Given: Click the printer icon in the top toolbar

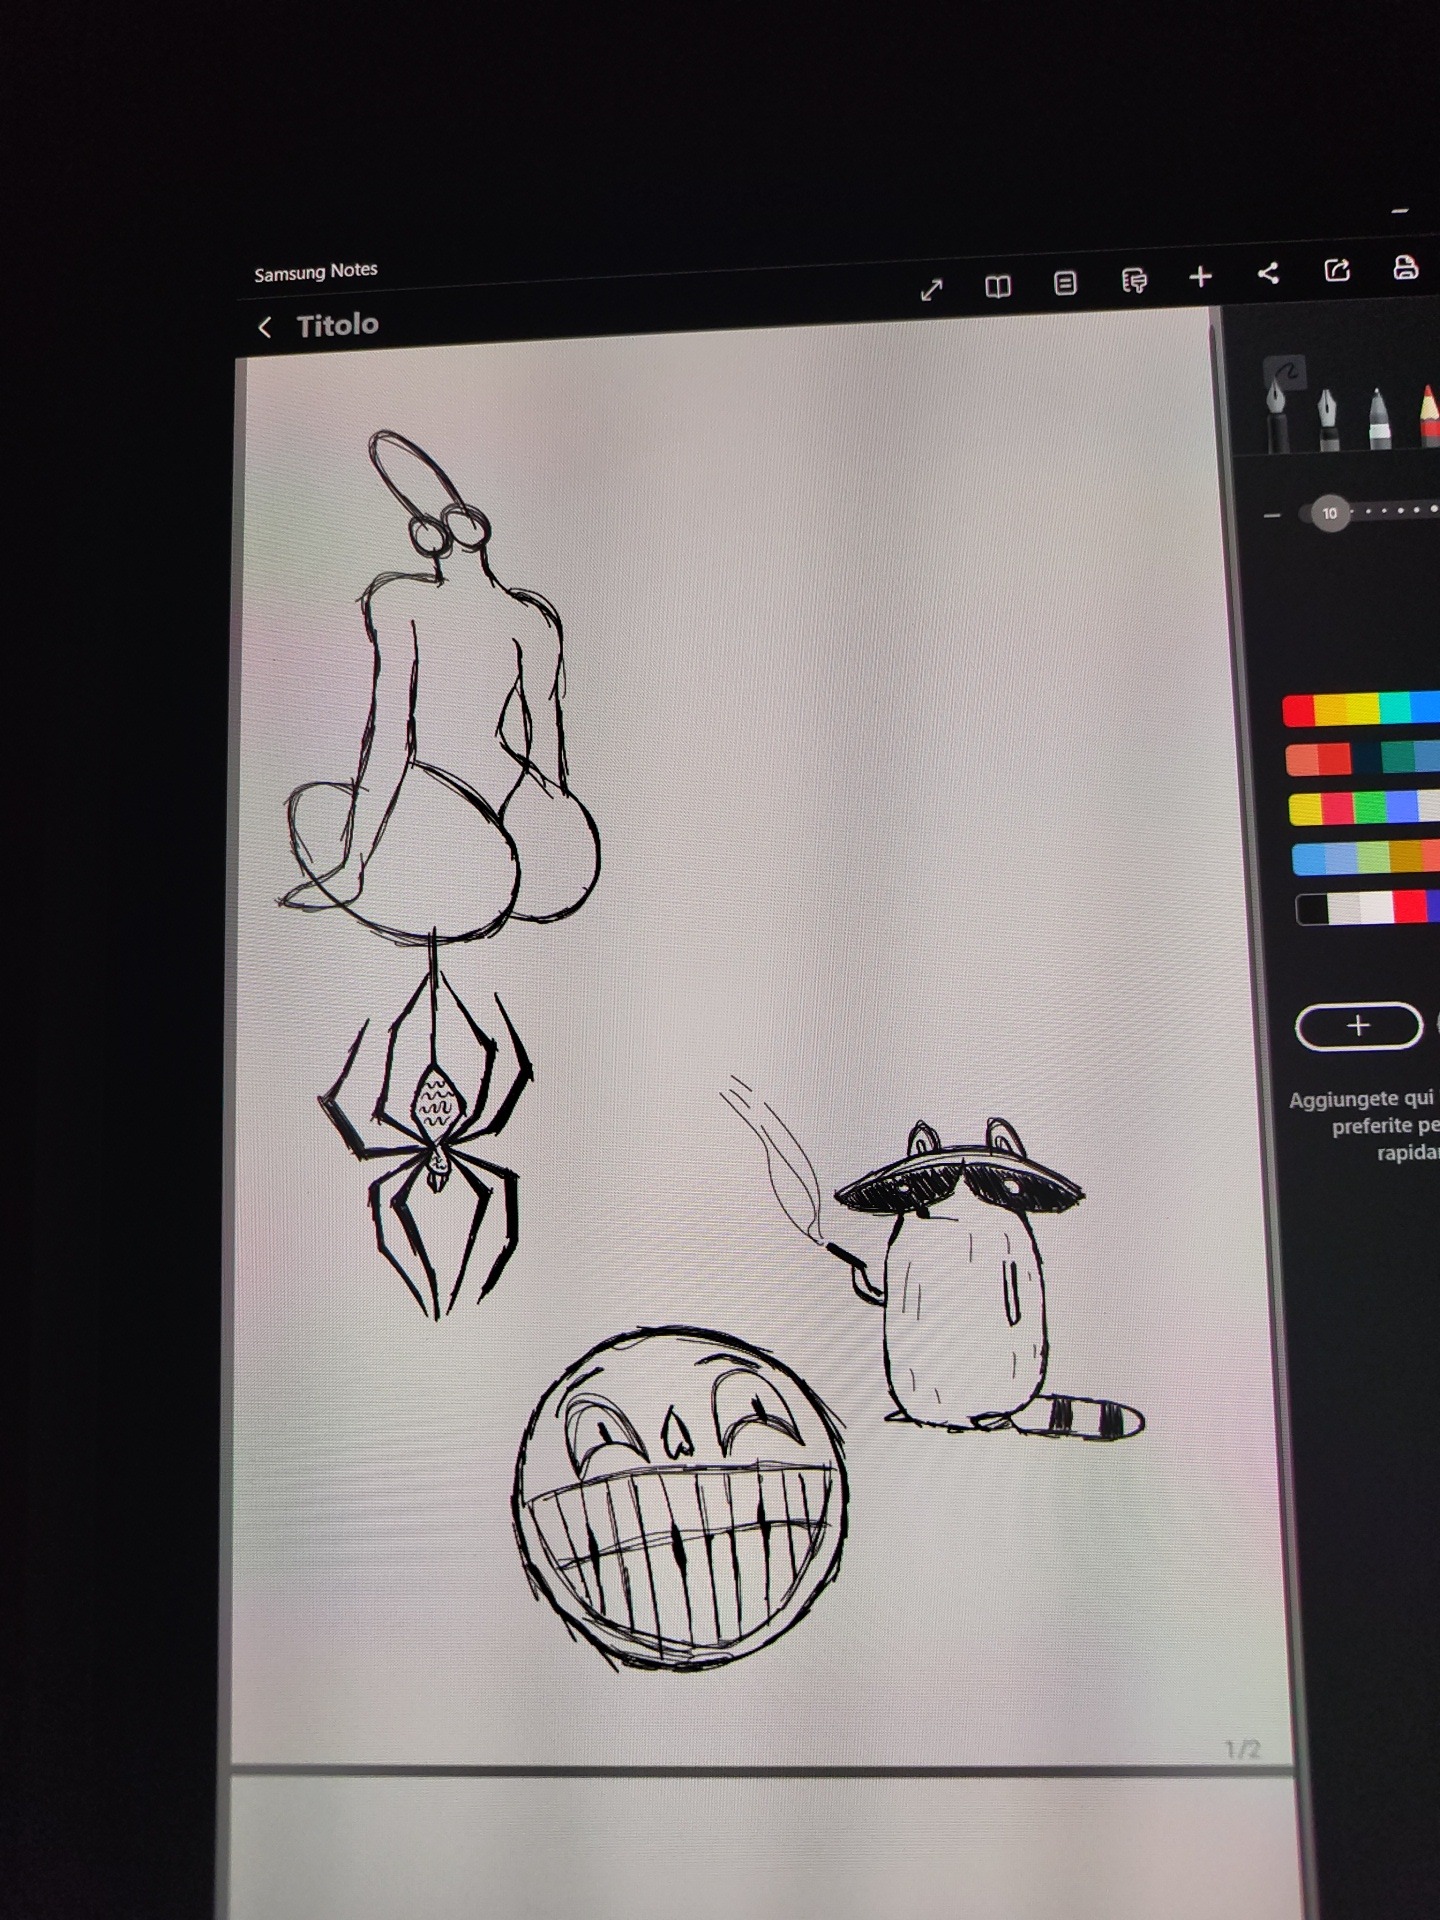Looking at the screenshot, I should point(1406,267).
